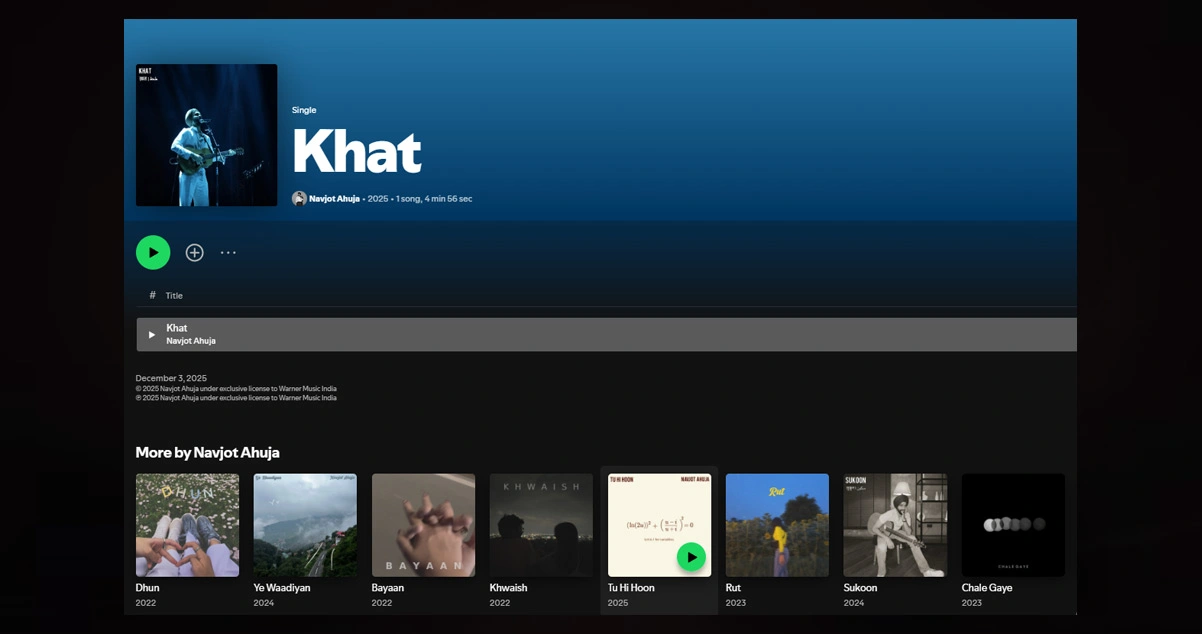Open the Khwaish album thumbnail
This screenshot has width=1202, height=634.
coord(541,525)
